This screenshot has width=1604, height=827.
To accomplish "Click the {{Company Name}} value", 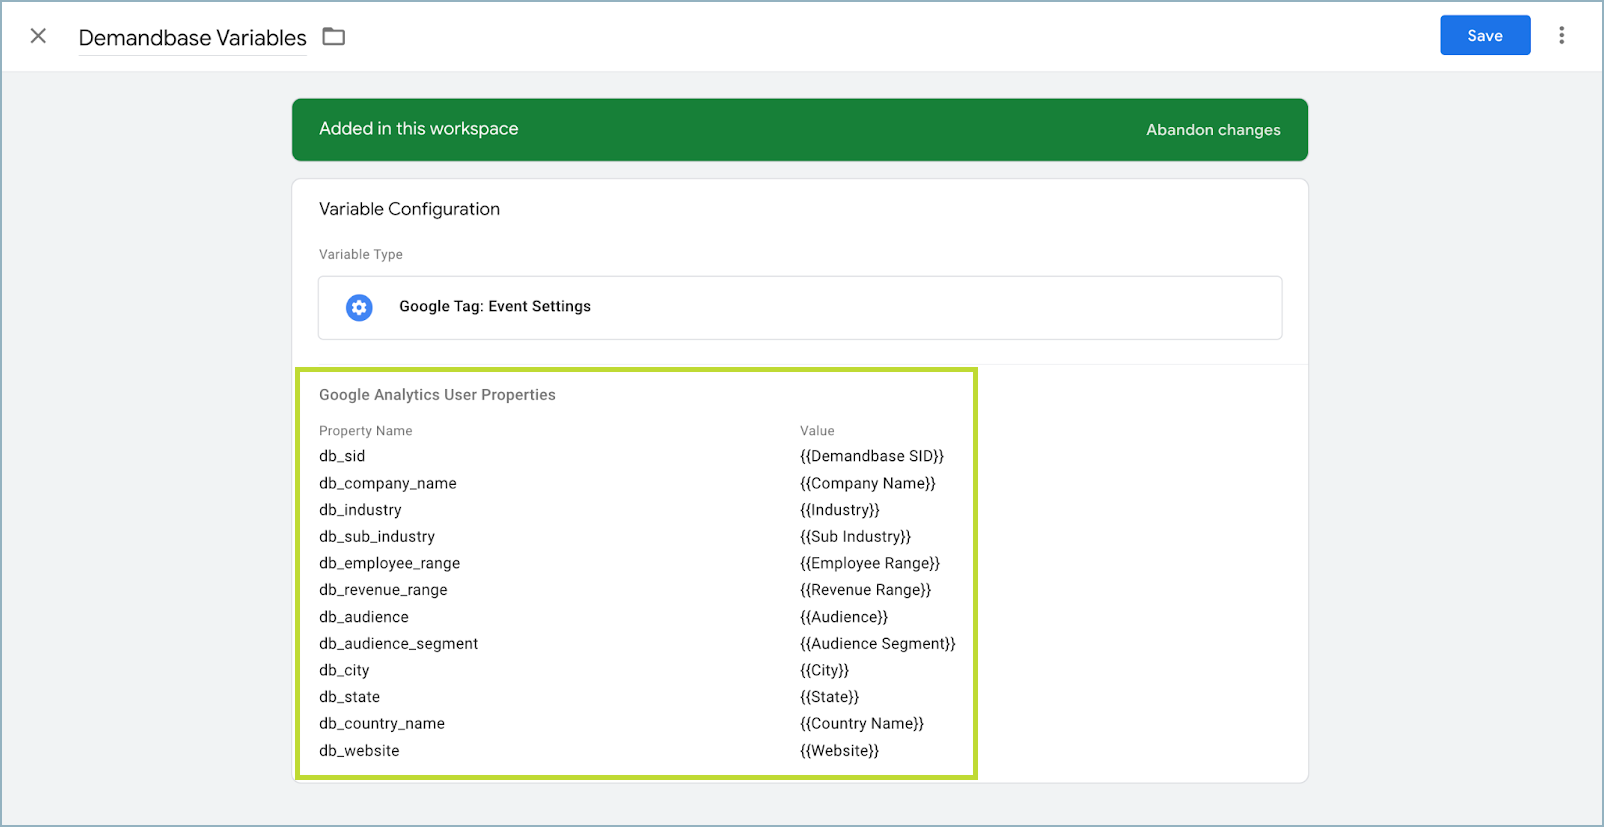I will click(868, 483).
